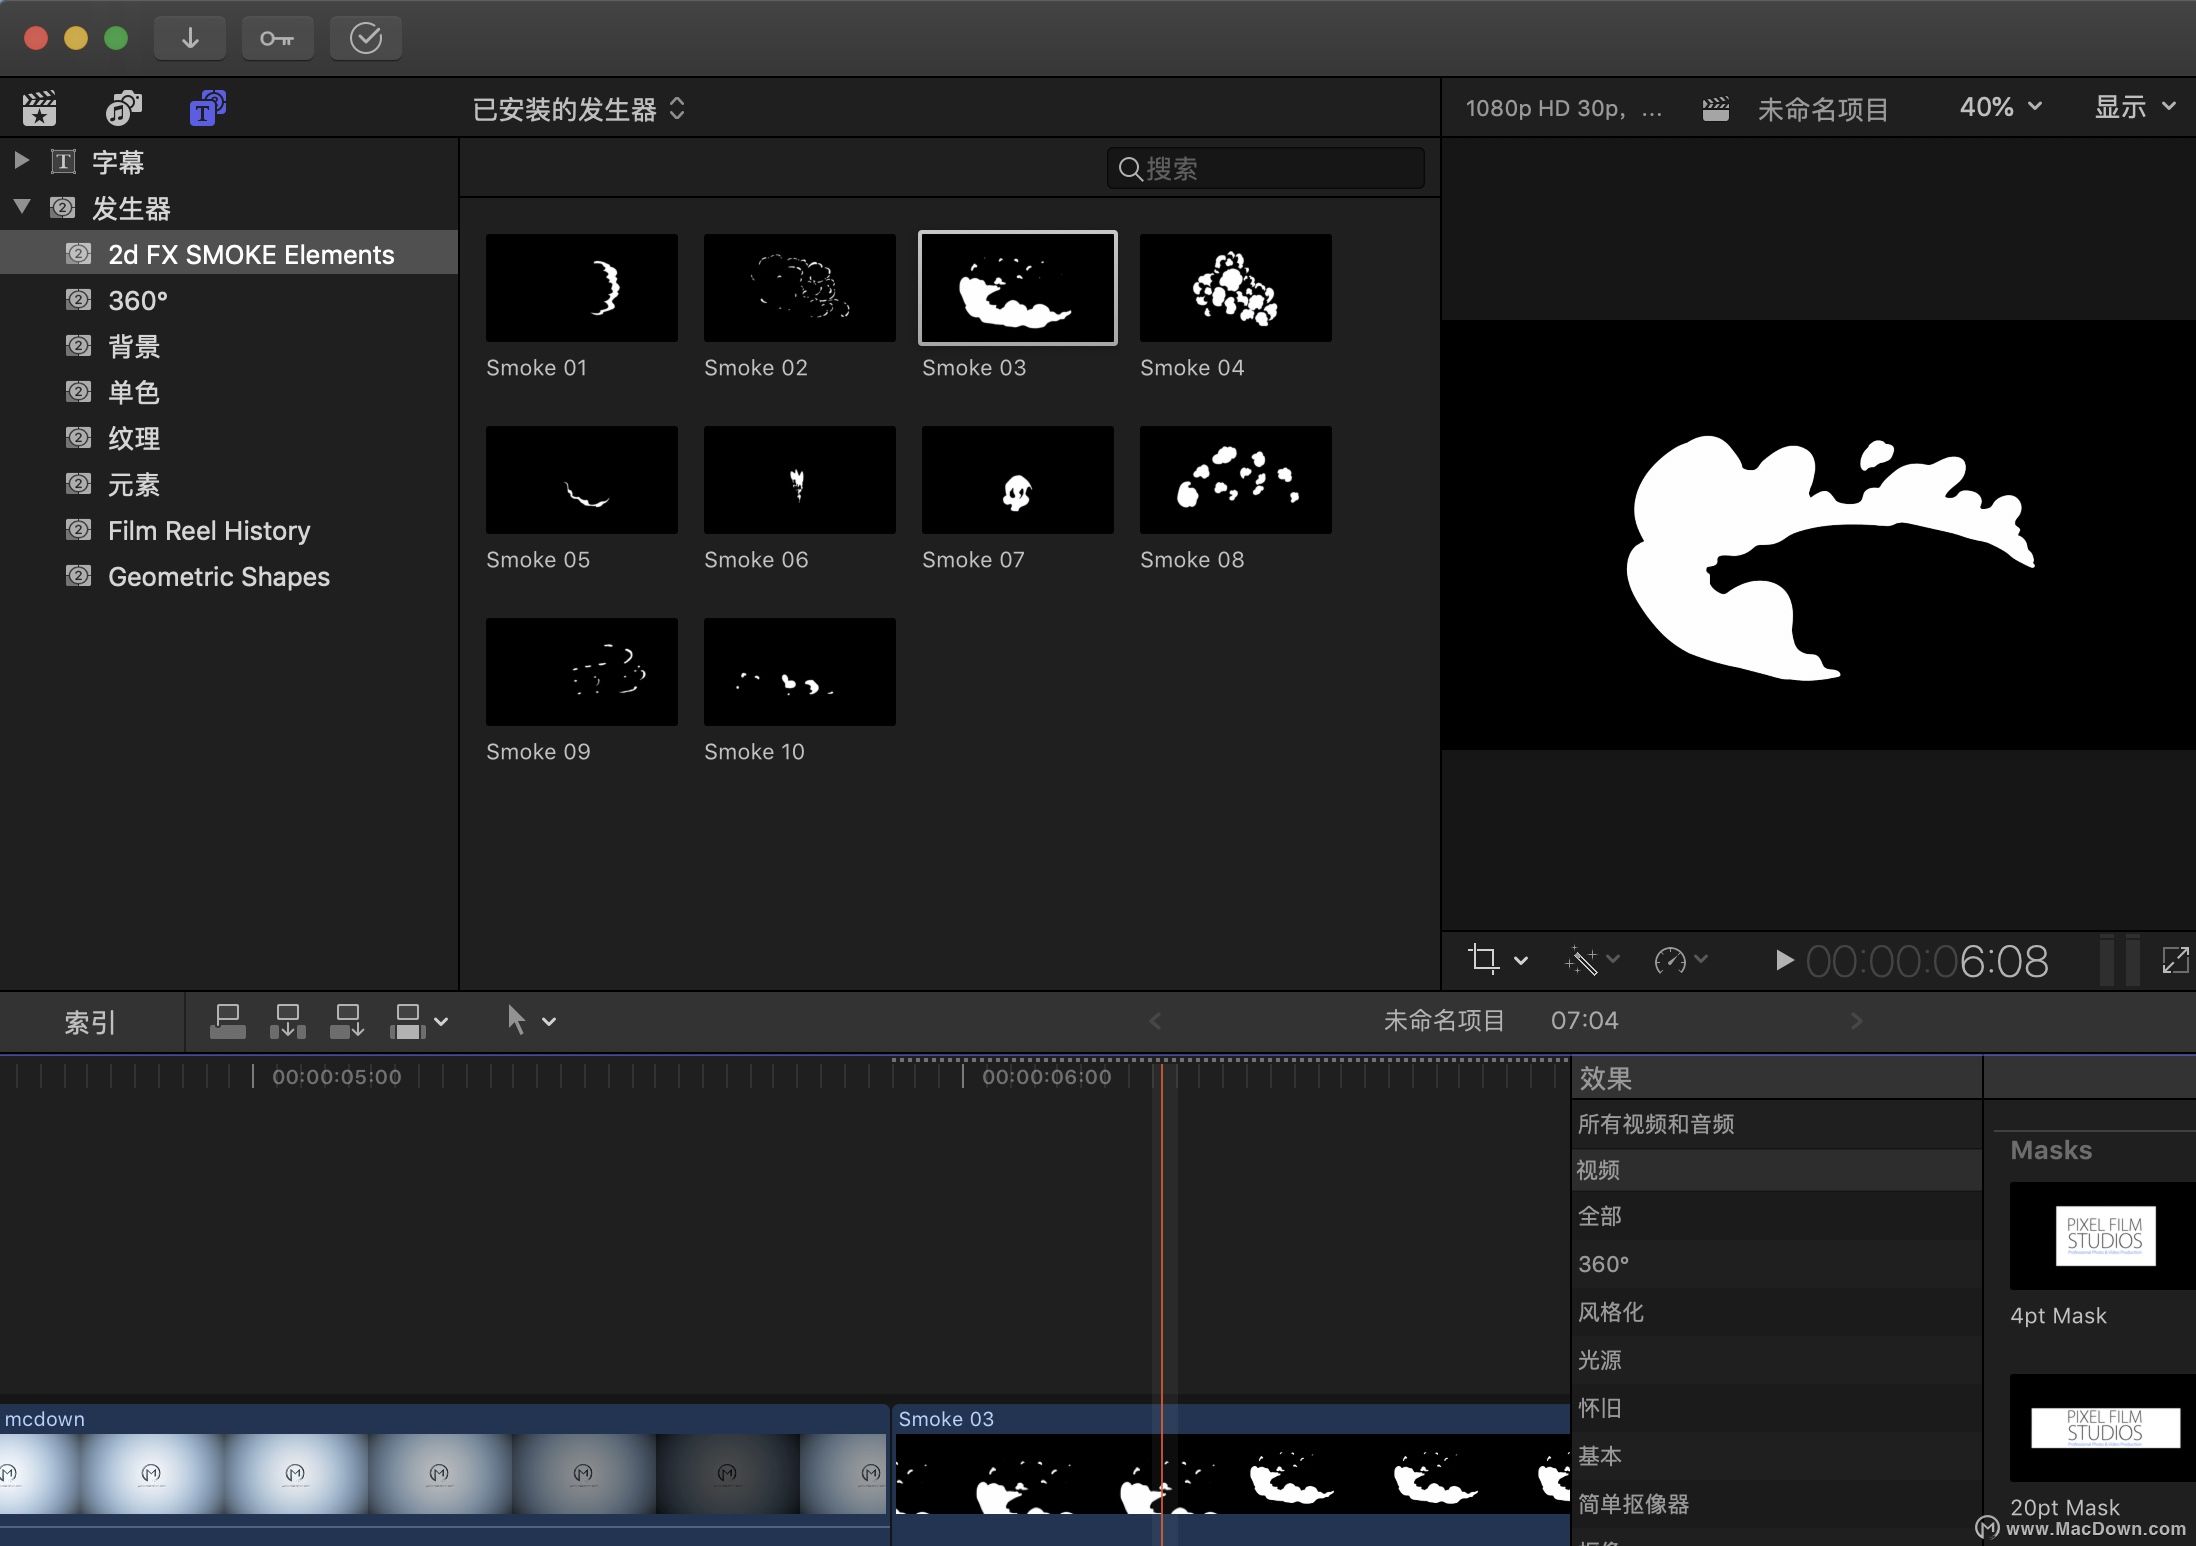
Task: Select the Smoke 04 generator thumbnail
Action: tap(1235, 288)
